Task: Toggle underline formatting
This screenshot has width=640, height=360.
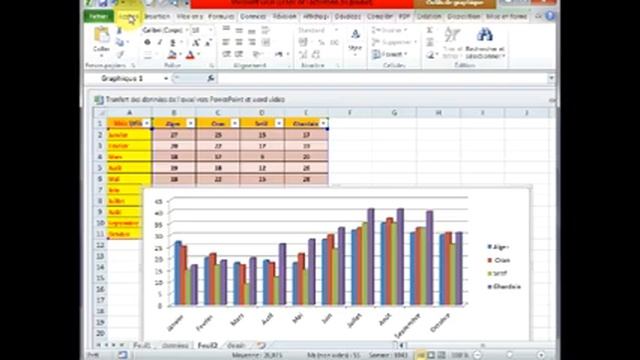Action: click(x=173, y=42)
